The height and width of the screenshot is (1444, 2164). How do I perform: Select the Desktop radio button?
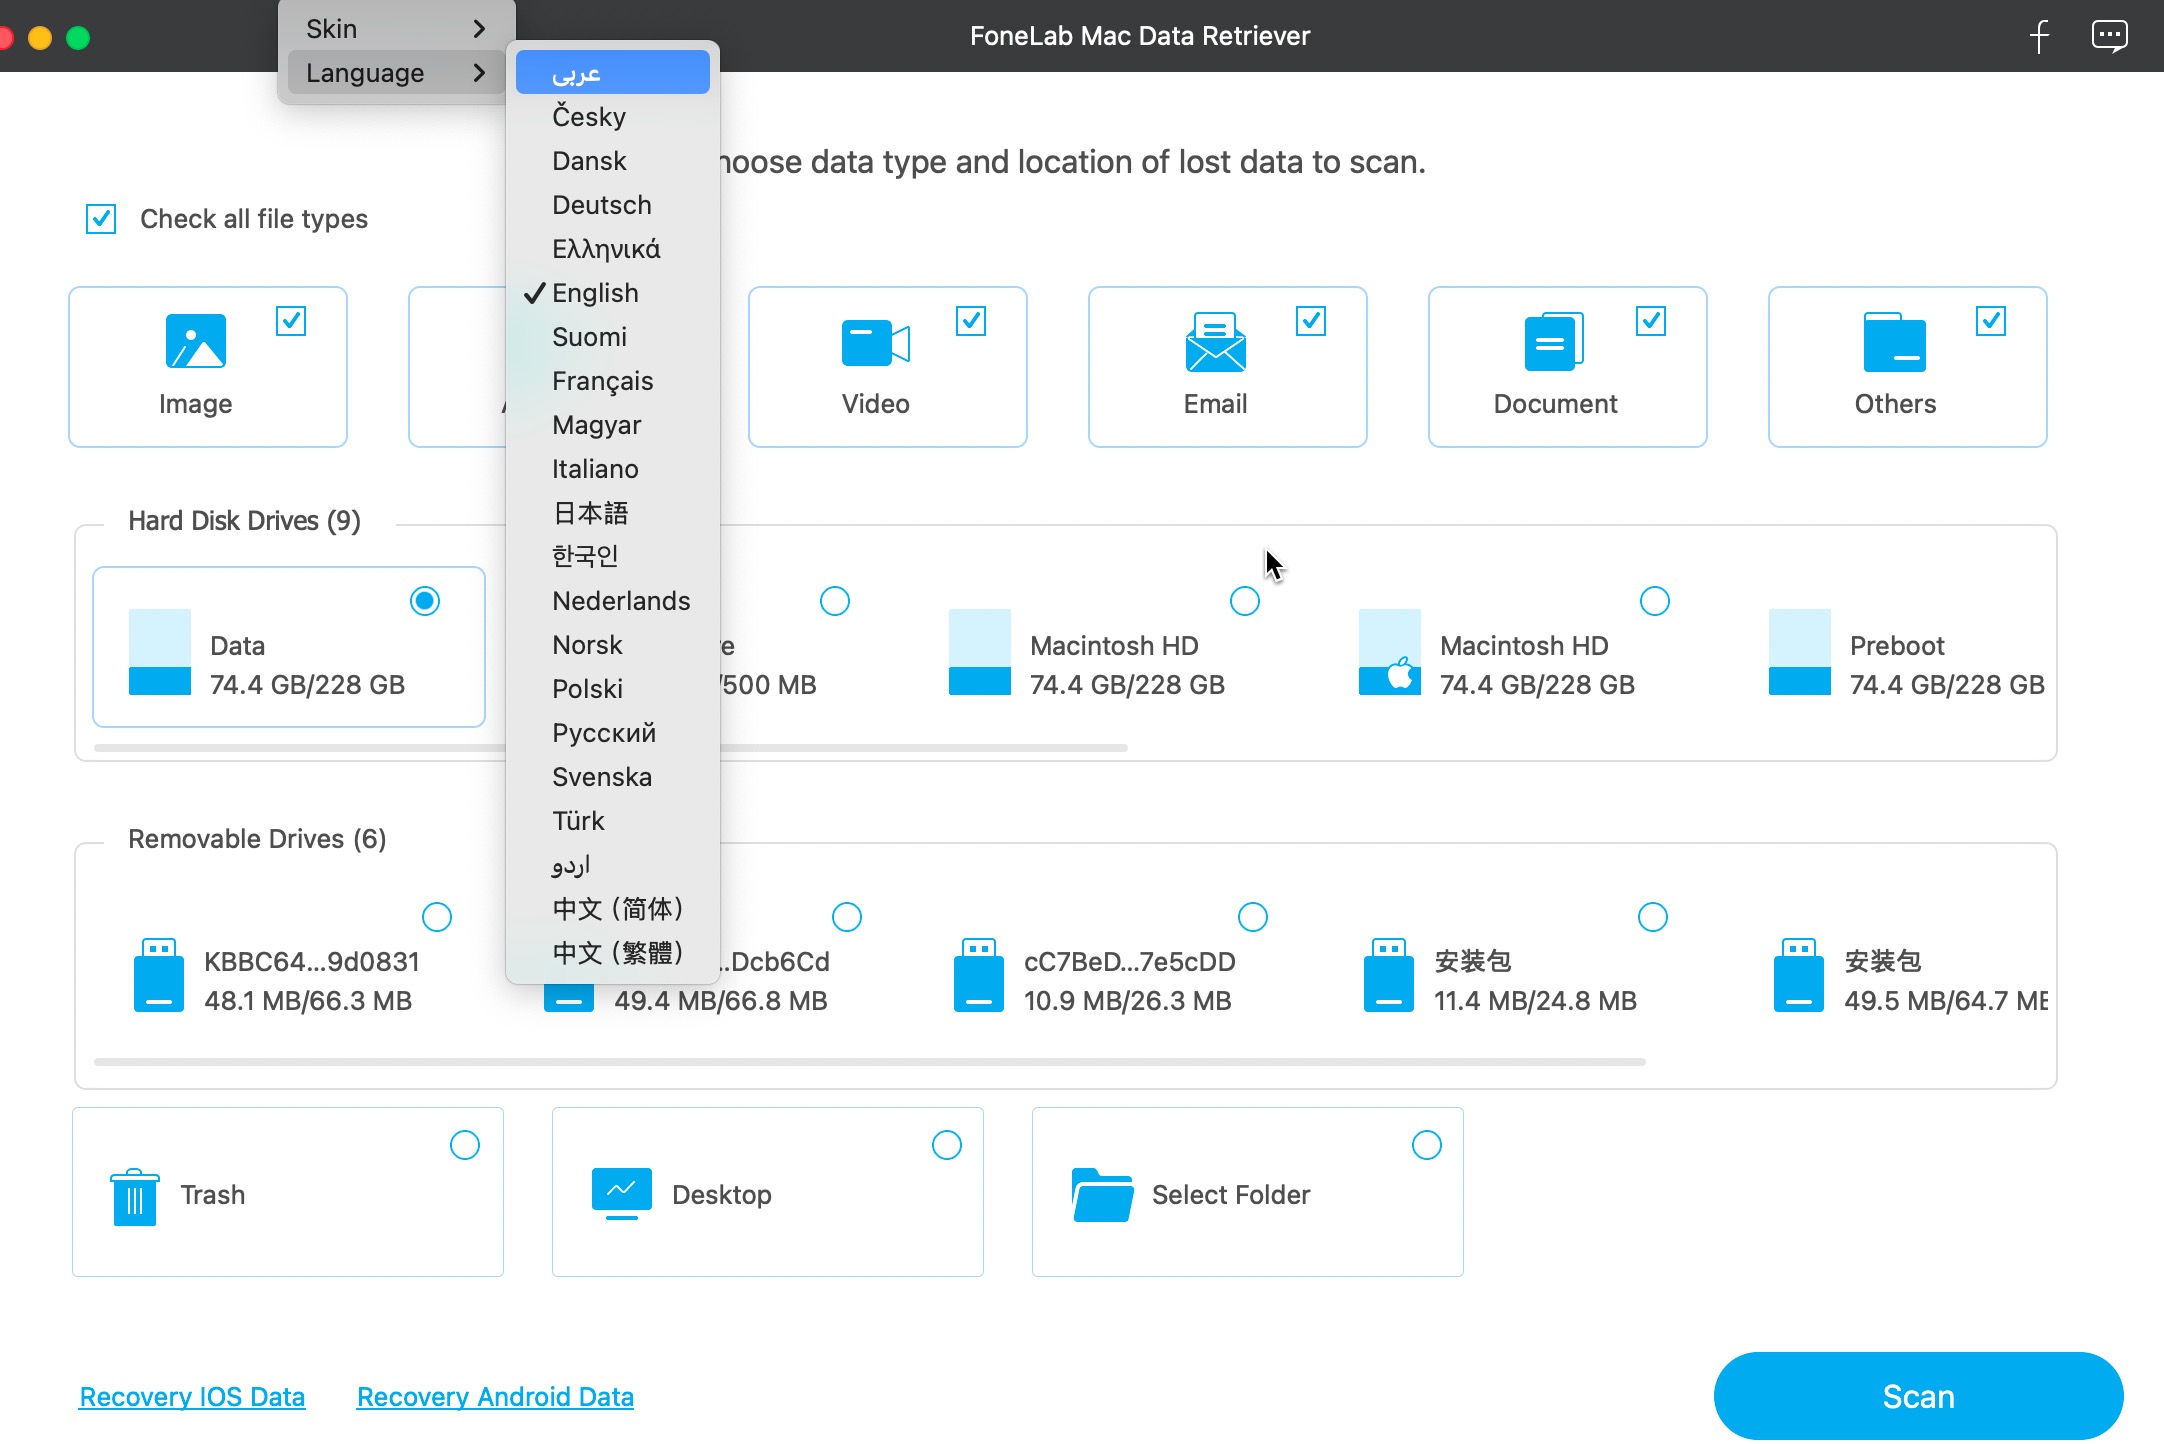pyautogui.click(x=946, y=1145)
